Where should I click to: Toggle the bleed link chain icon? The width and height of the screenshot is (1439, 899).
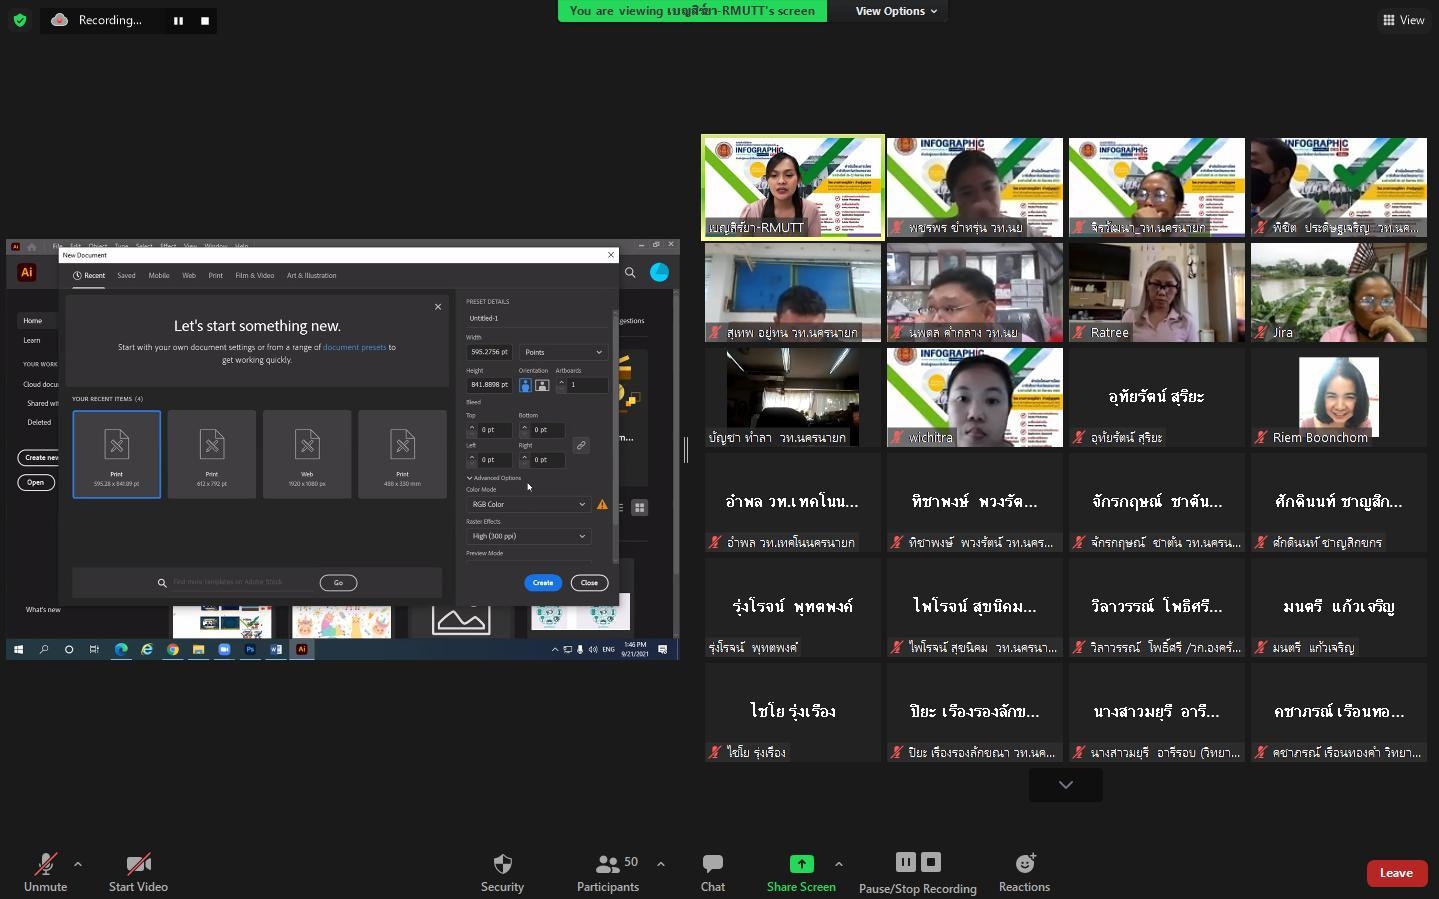580,445
